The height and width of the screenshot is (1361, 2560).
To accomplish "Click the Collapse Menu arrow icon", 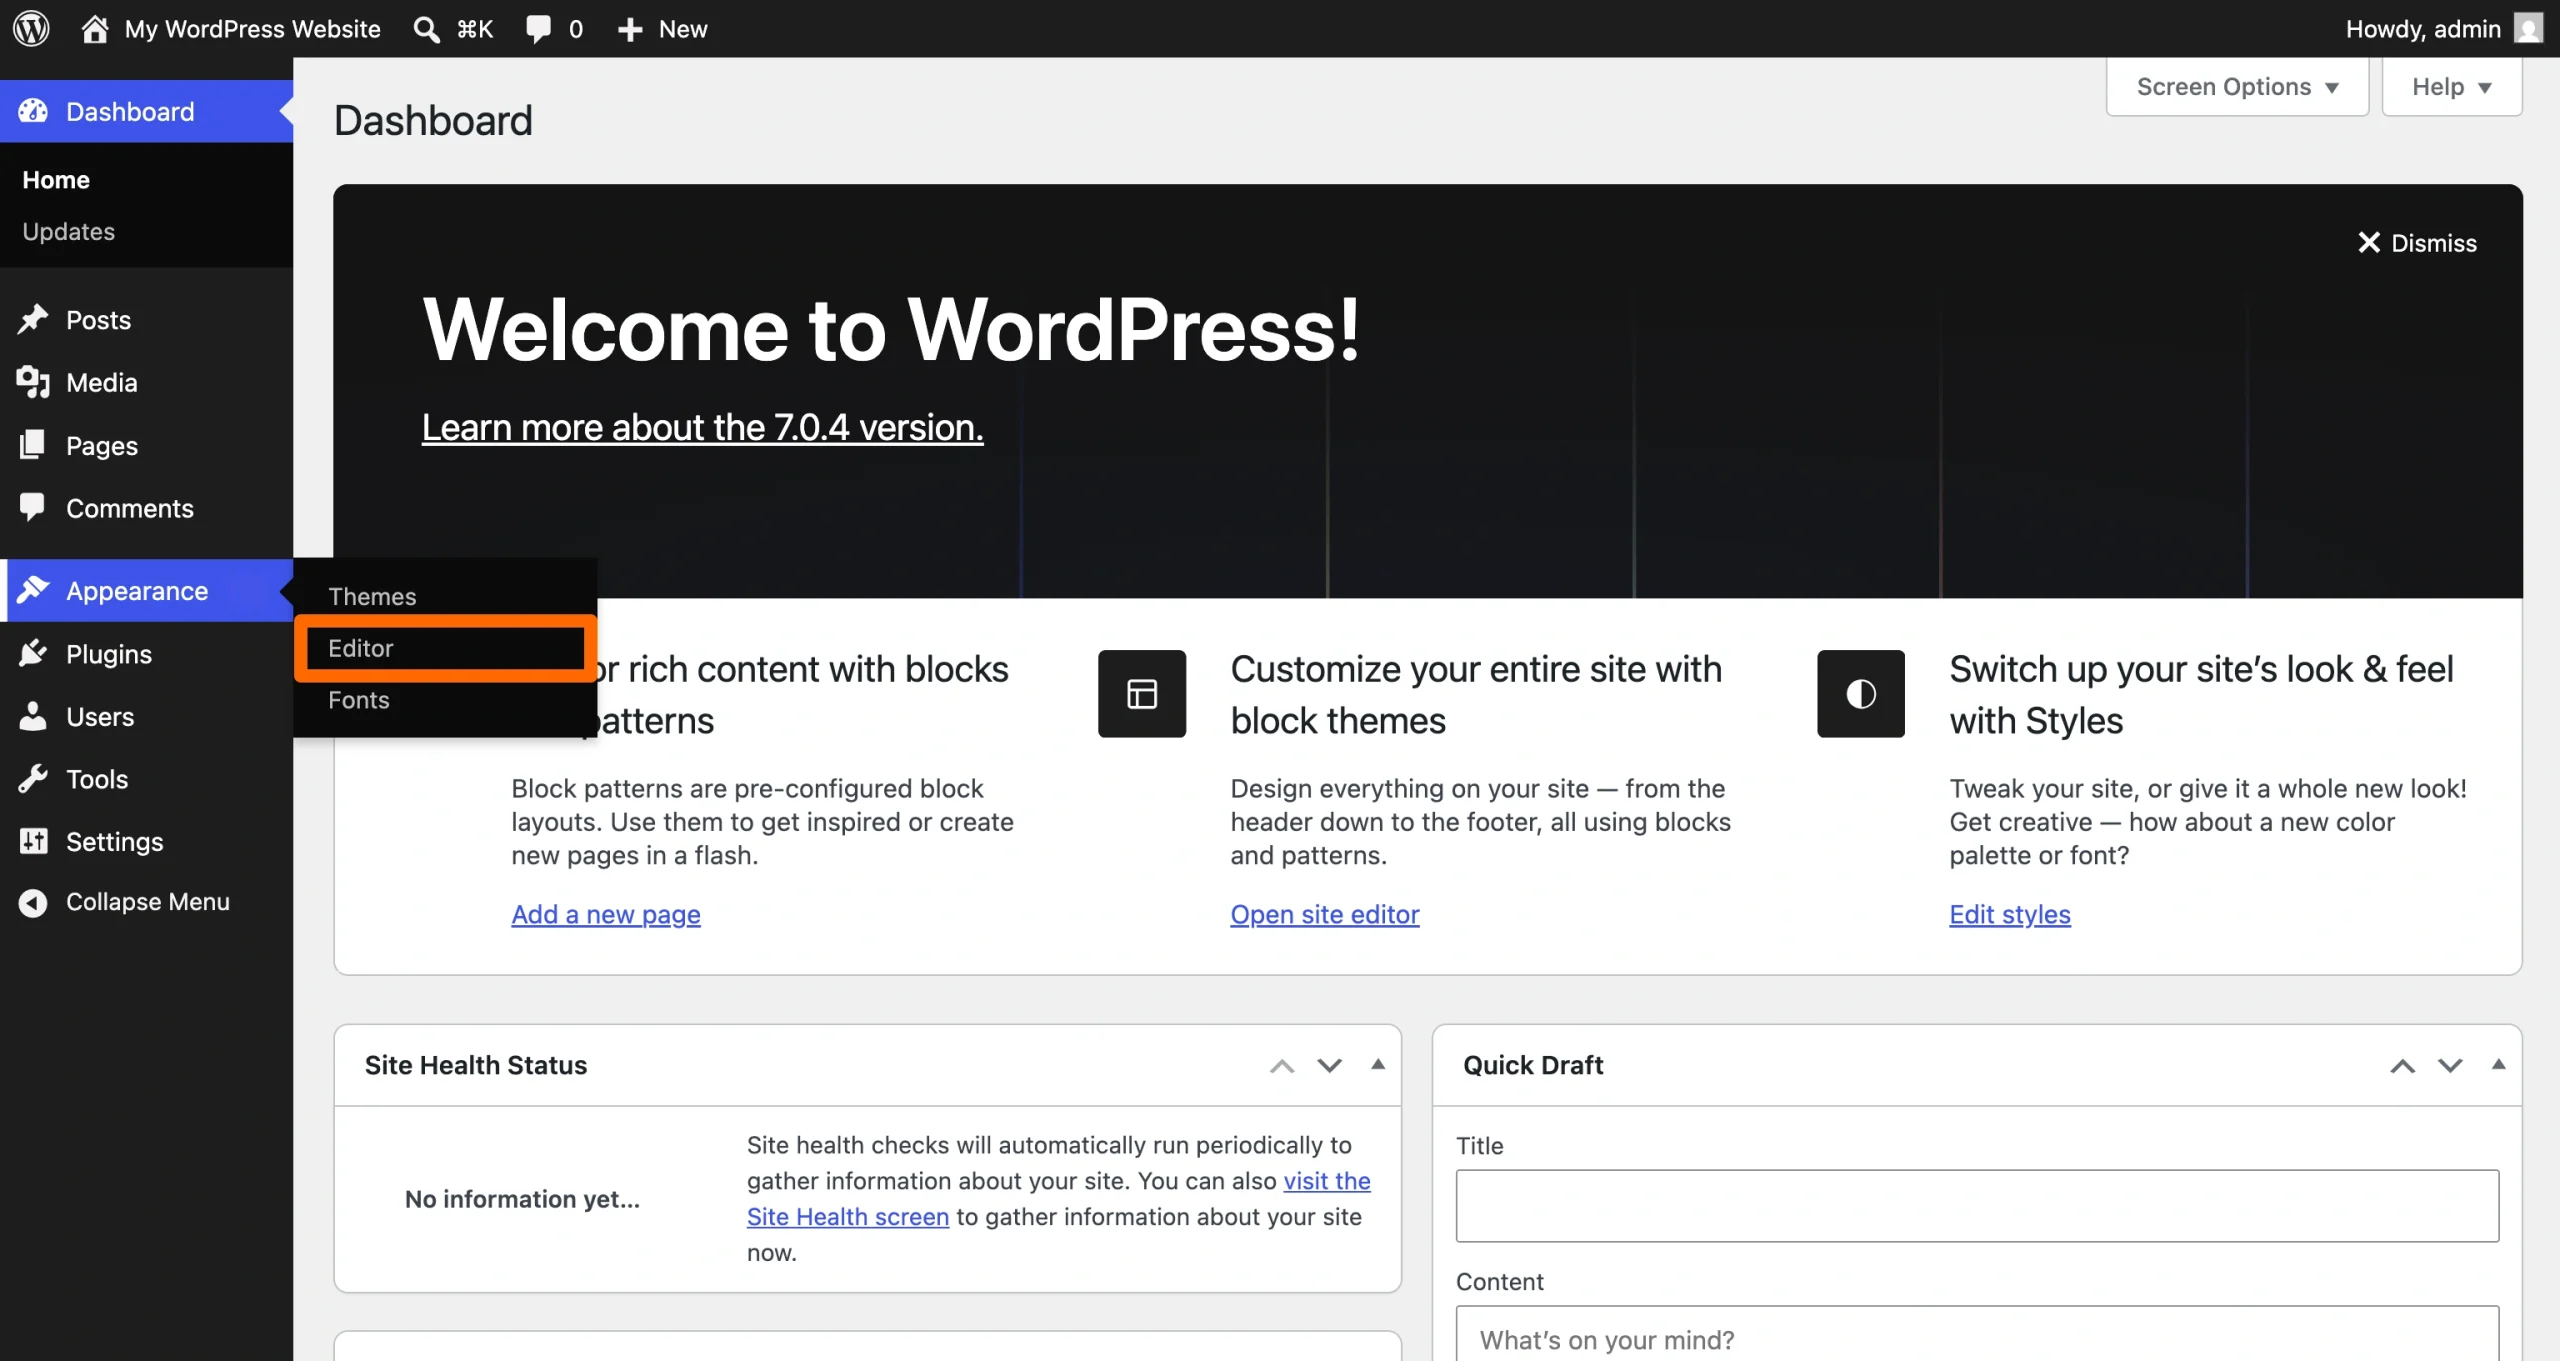I will tap(33, 902).
